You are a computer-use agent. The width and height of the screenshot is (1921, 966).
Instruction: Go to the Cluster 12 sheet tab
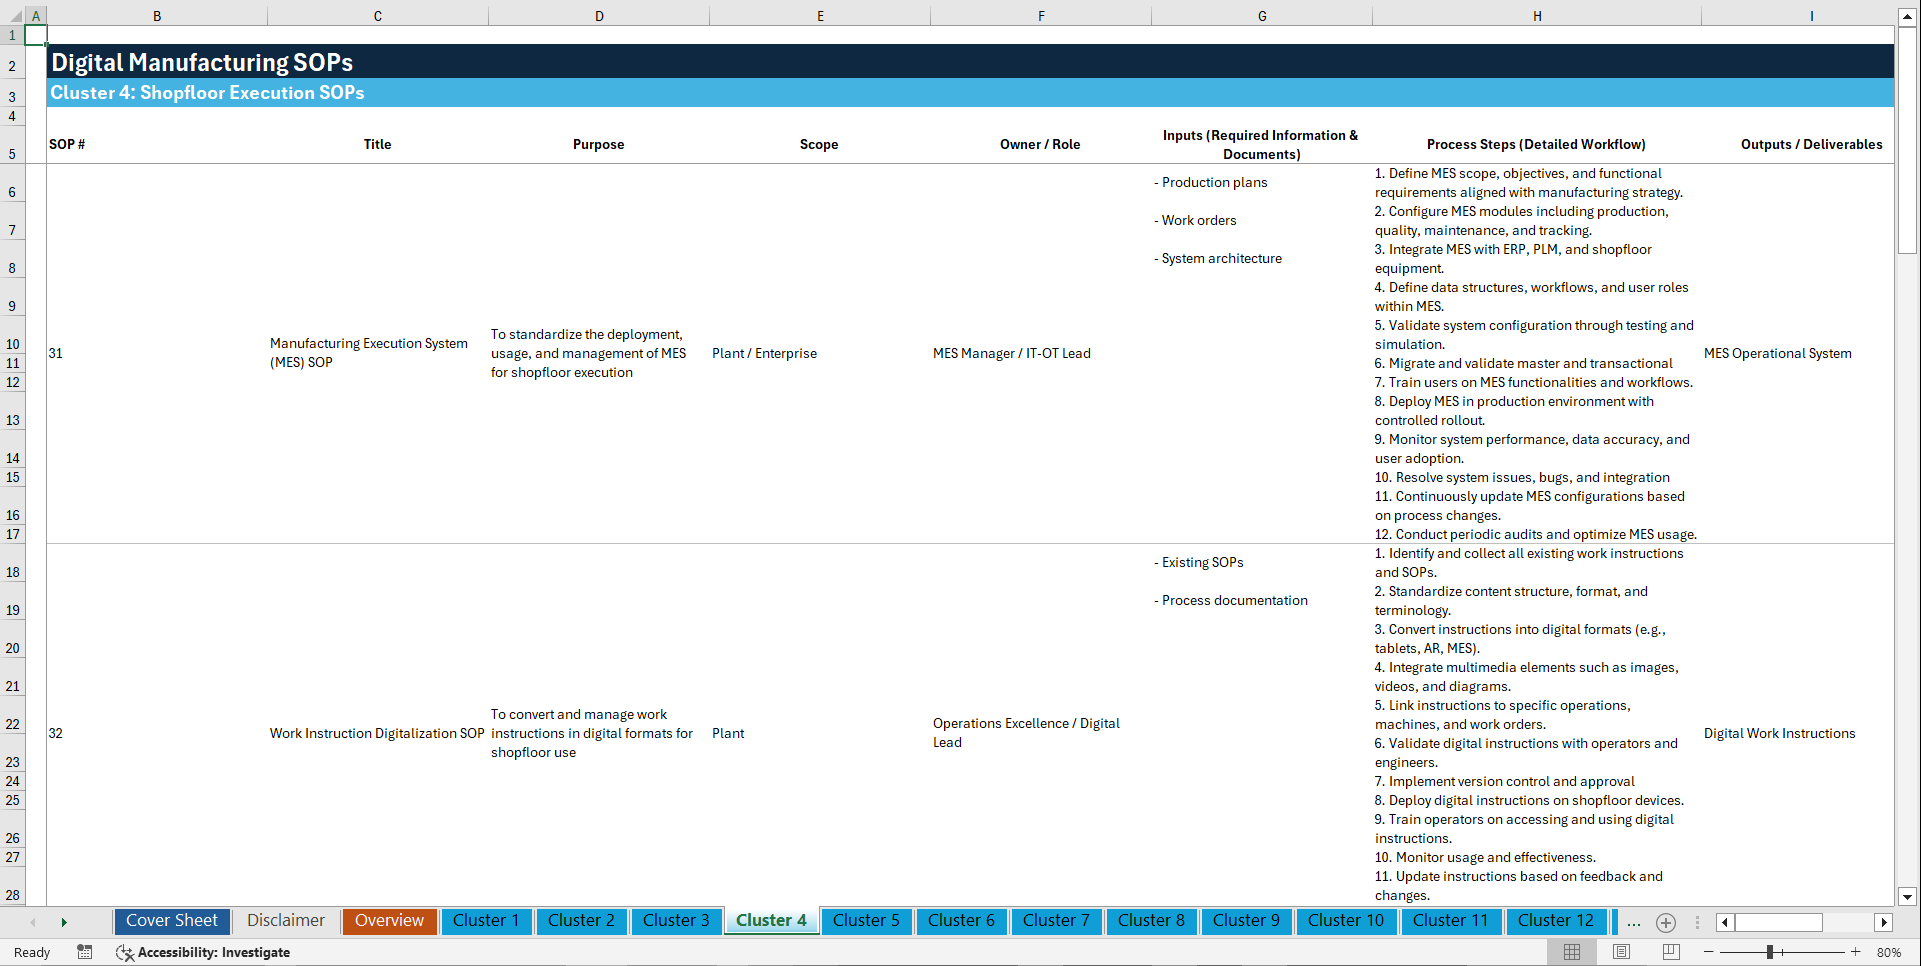click(x=1555, y=921)
